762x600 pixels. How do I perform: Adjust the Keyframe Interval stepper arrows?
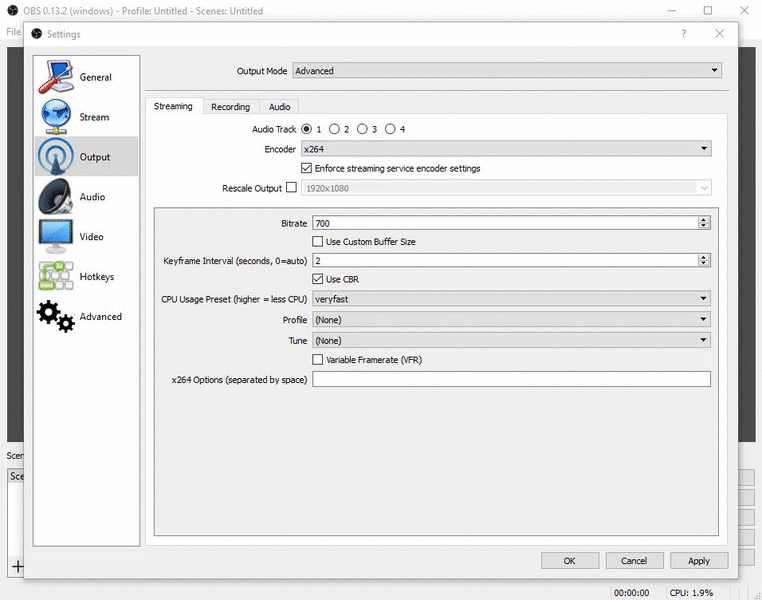click(x=704, y=260)
